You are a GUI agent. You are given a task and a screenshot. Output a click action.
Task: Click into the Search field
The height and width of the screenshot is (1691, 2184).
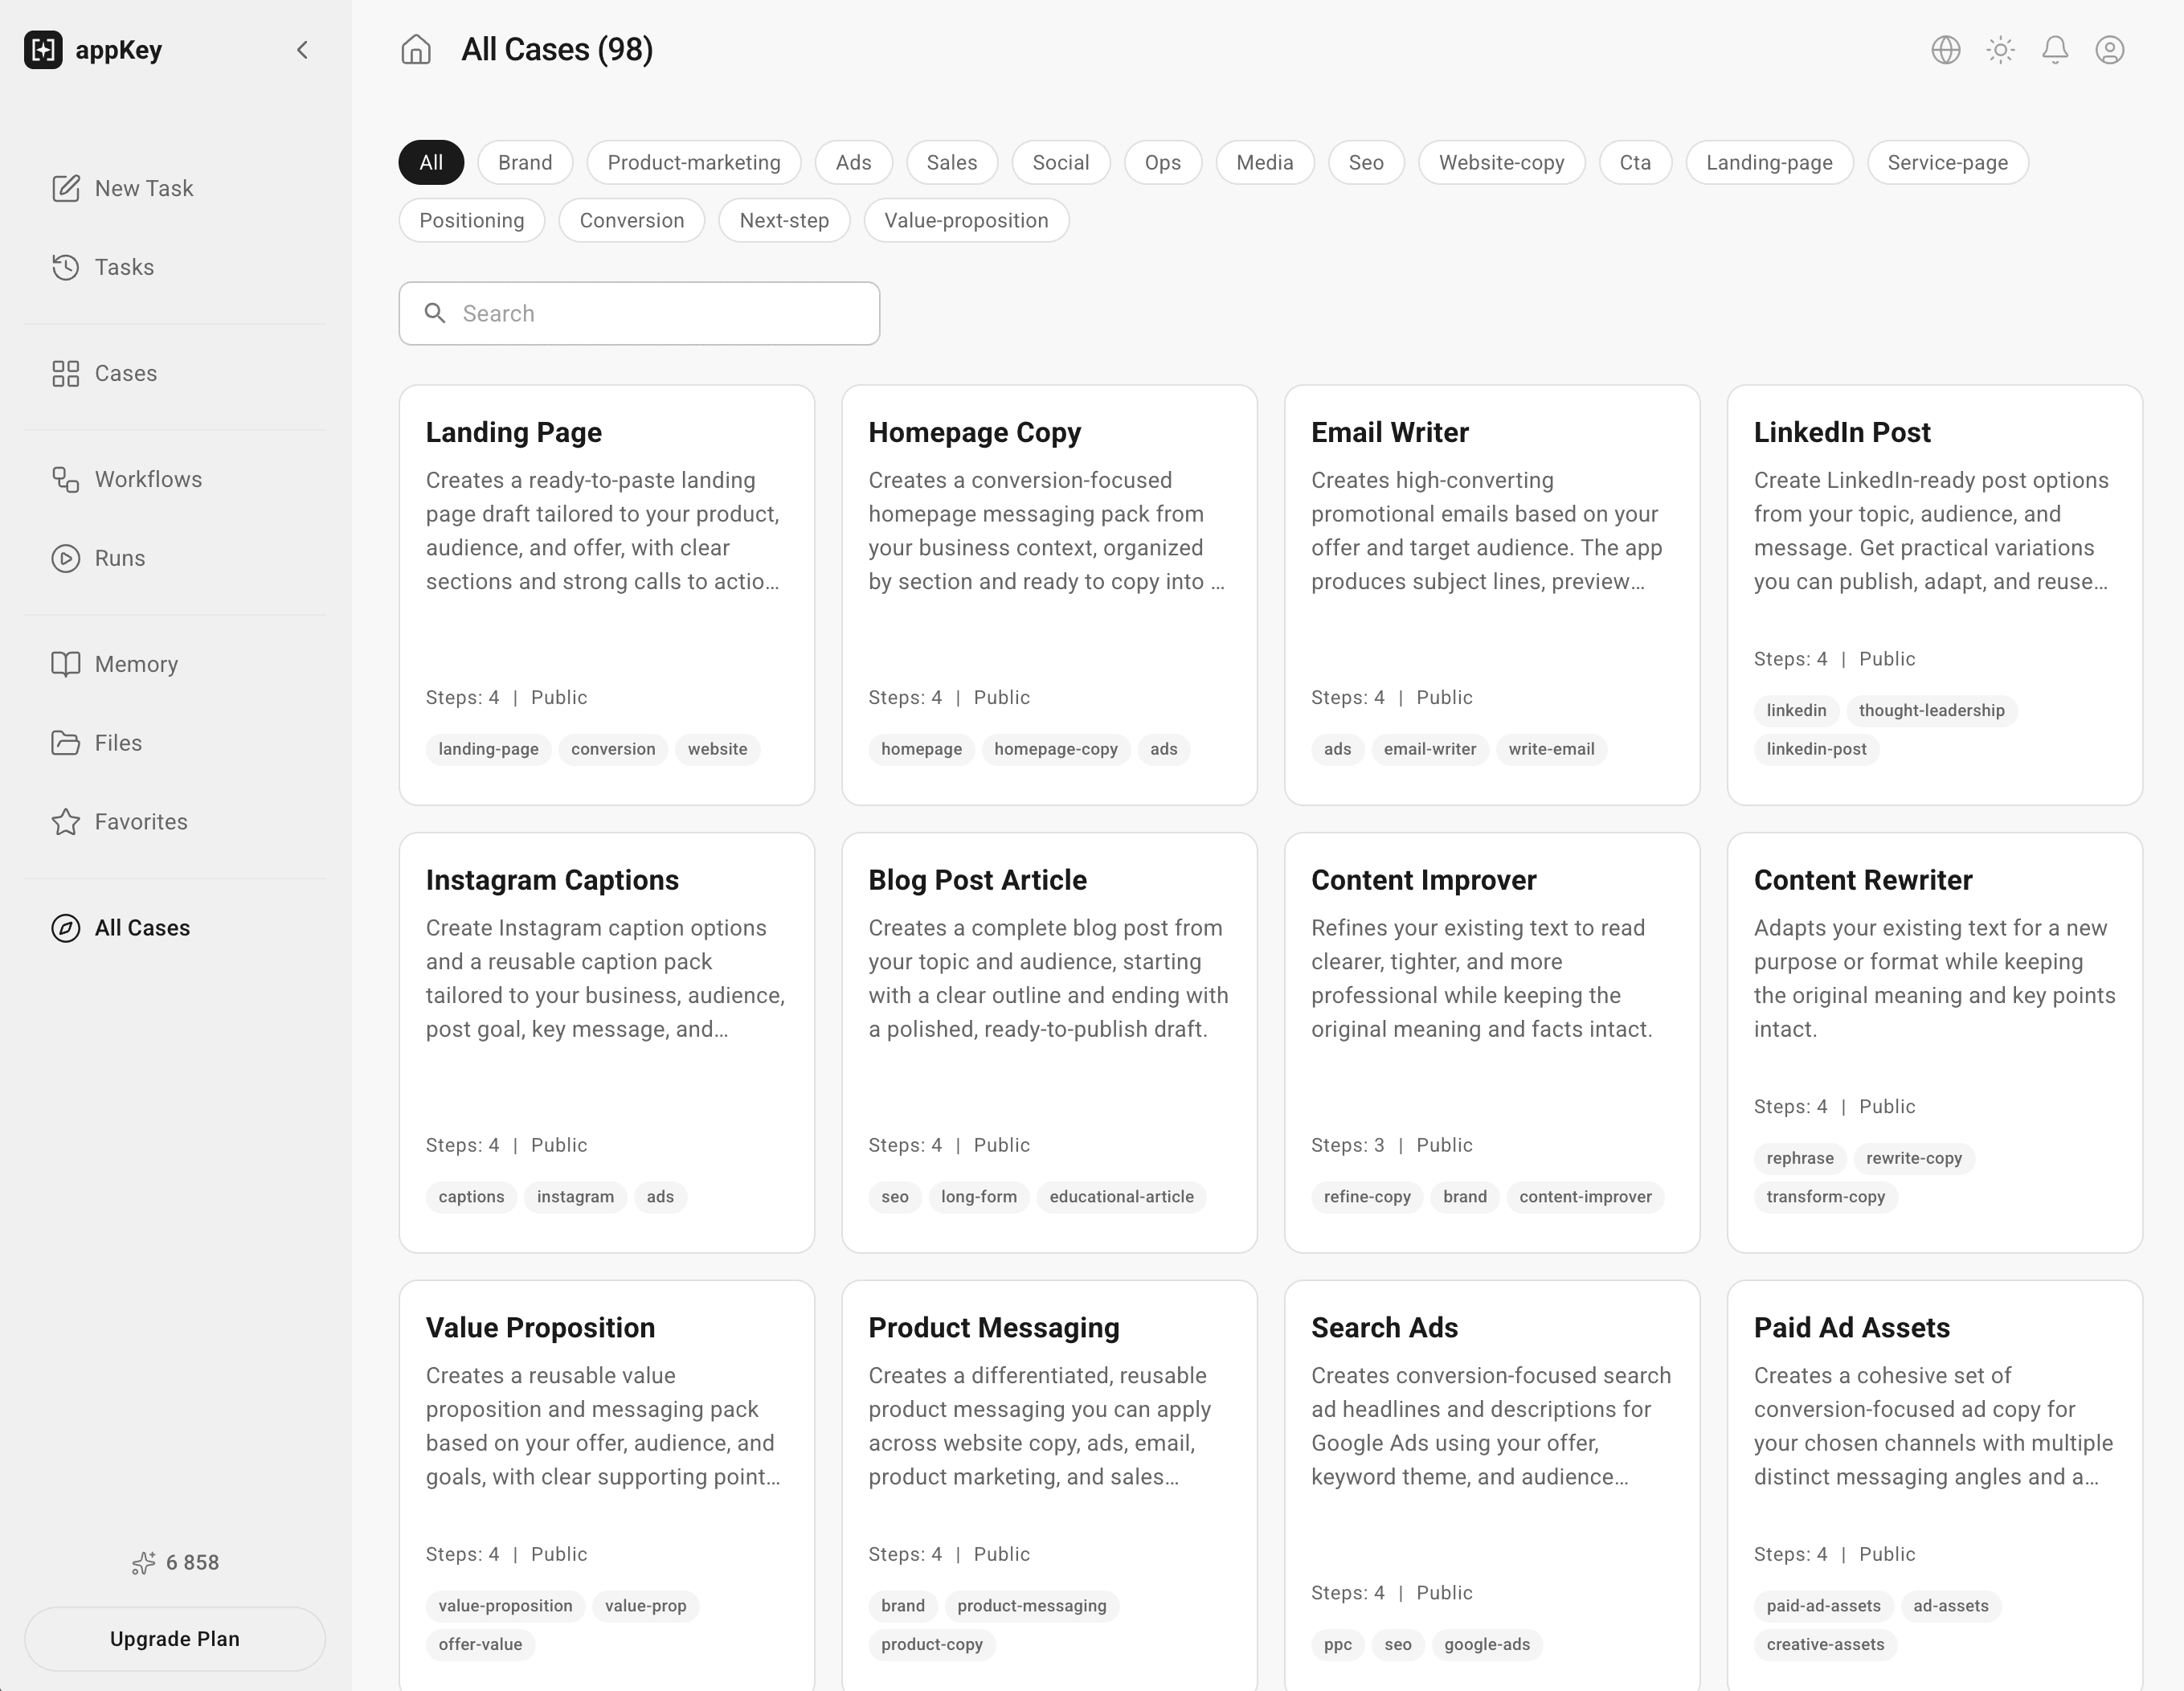[639, 313]
